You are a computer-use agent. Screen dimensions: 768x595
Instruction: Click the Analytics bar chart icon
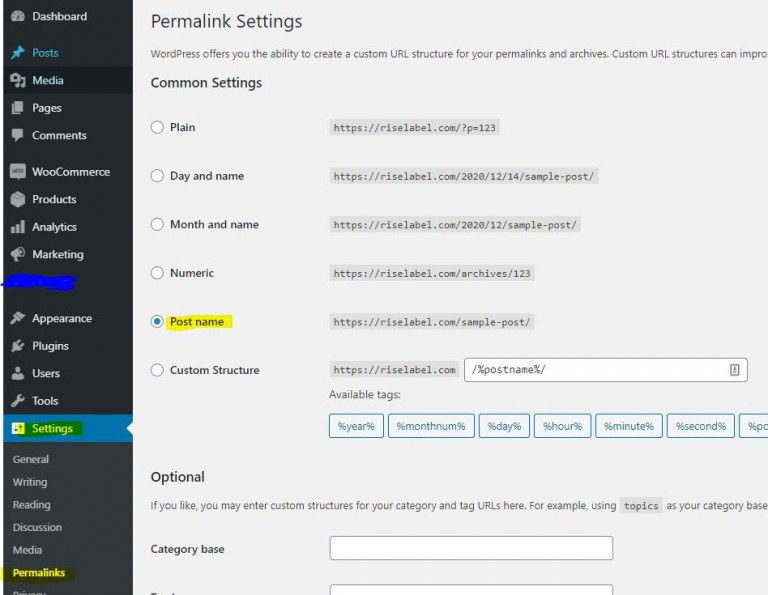[x=18, y=227]
